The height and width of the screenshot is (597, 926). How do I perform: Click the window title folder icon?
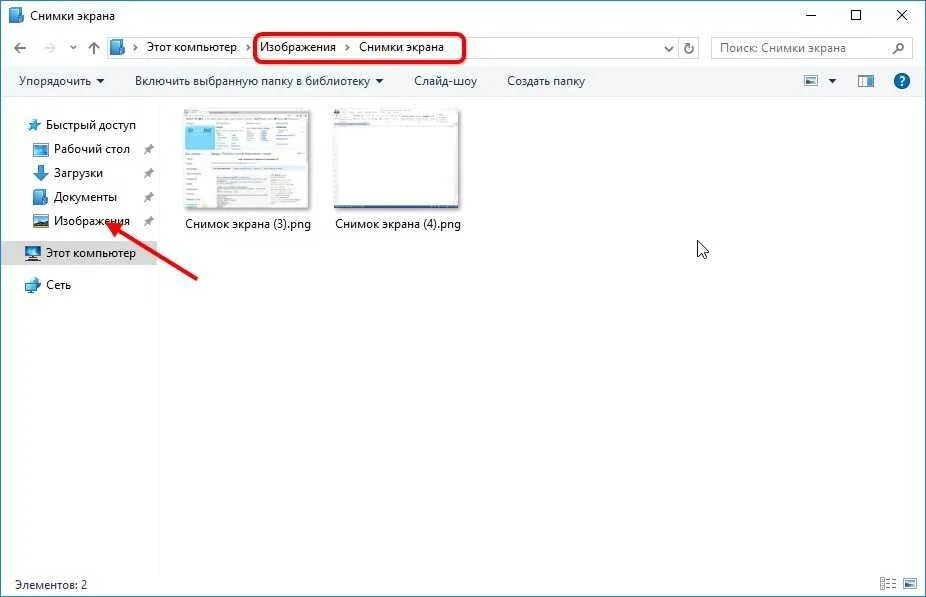(x=16, y=15)
